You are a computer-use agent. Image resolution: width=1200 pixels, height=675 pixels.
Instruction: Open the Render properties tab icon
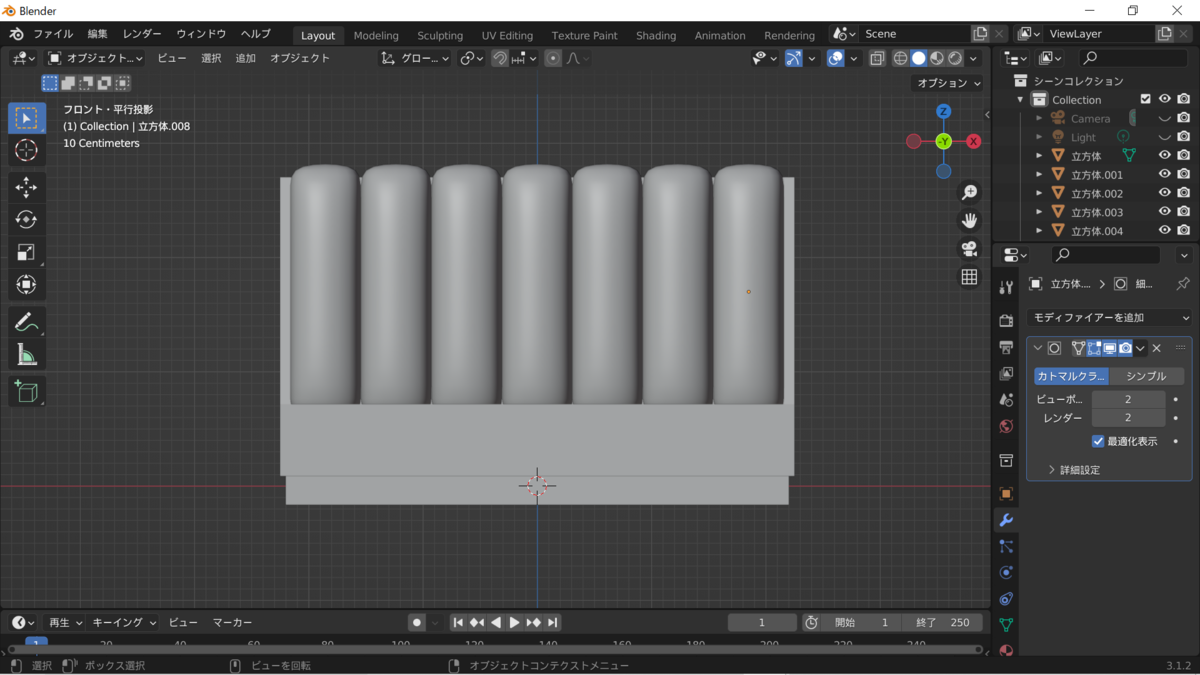1006,320
